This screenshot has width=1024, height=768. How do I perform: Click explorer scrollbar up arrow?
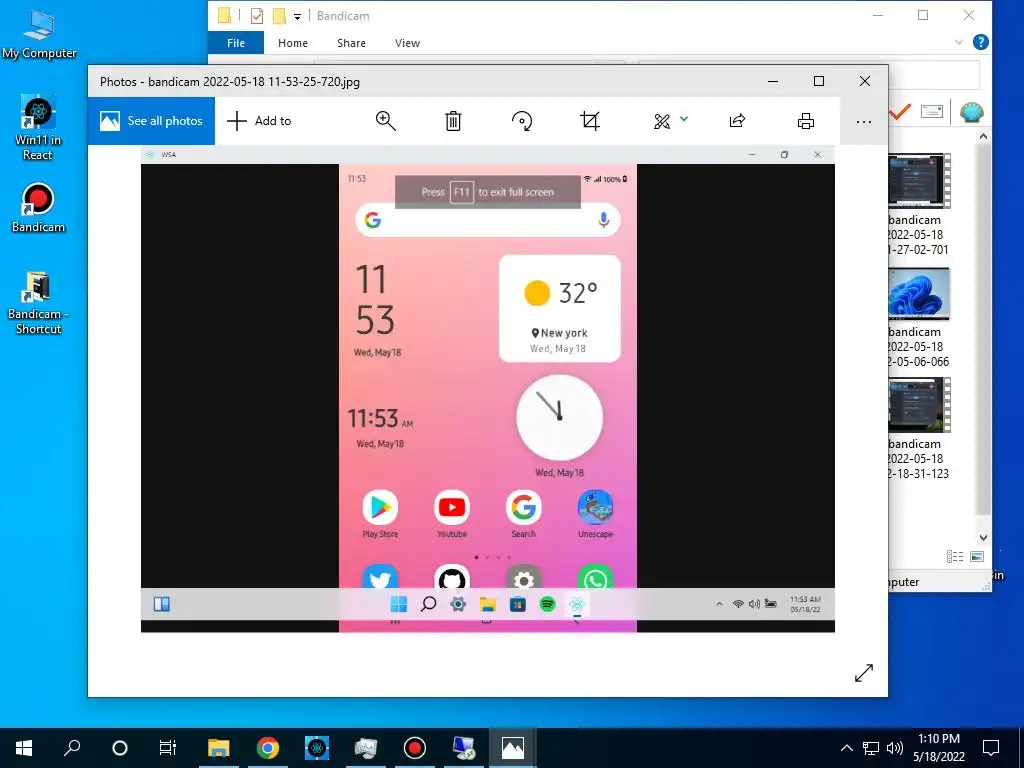tap(984, 136)
